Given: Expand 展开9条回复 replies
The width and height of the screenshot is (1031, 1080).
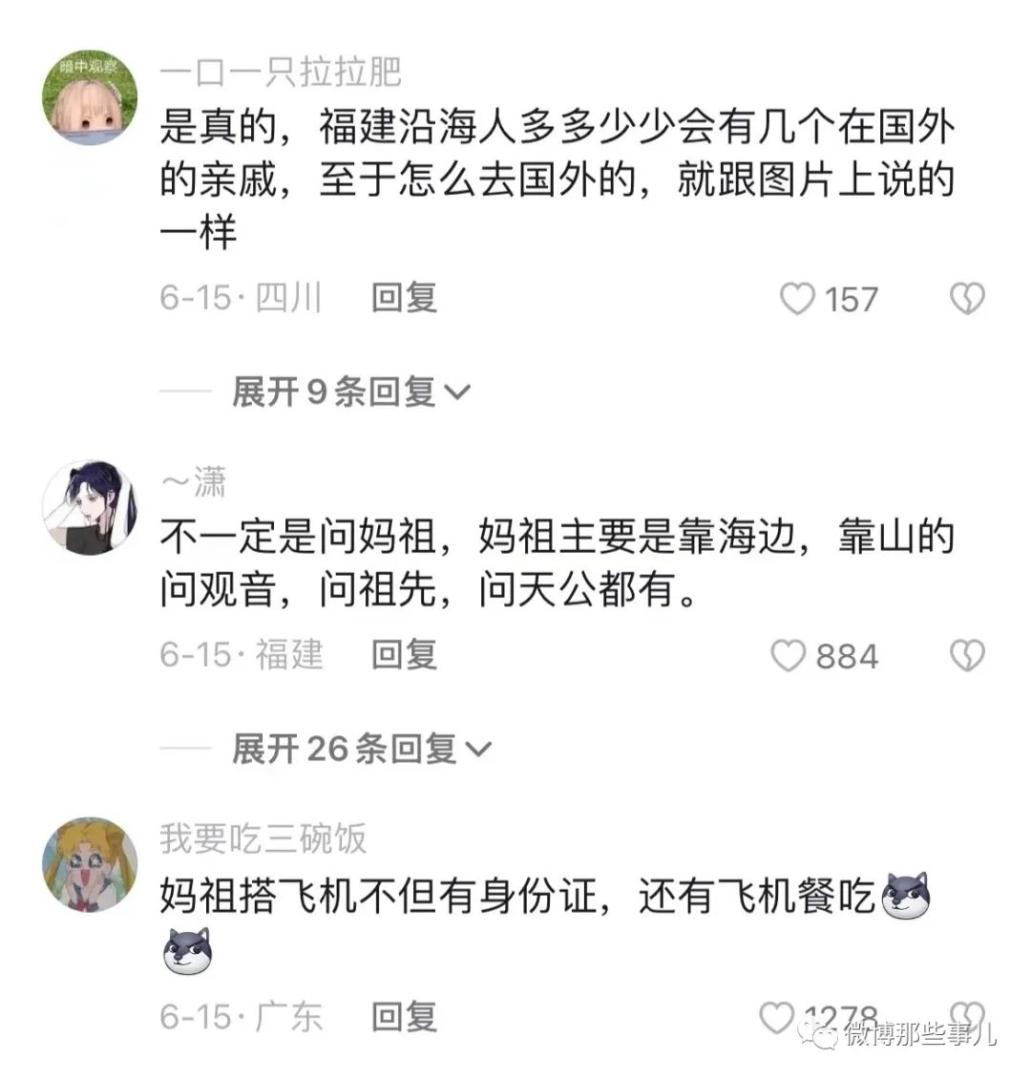Looking at the screenshot, I should coord(351,392).
